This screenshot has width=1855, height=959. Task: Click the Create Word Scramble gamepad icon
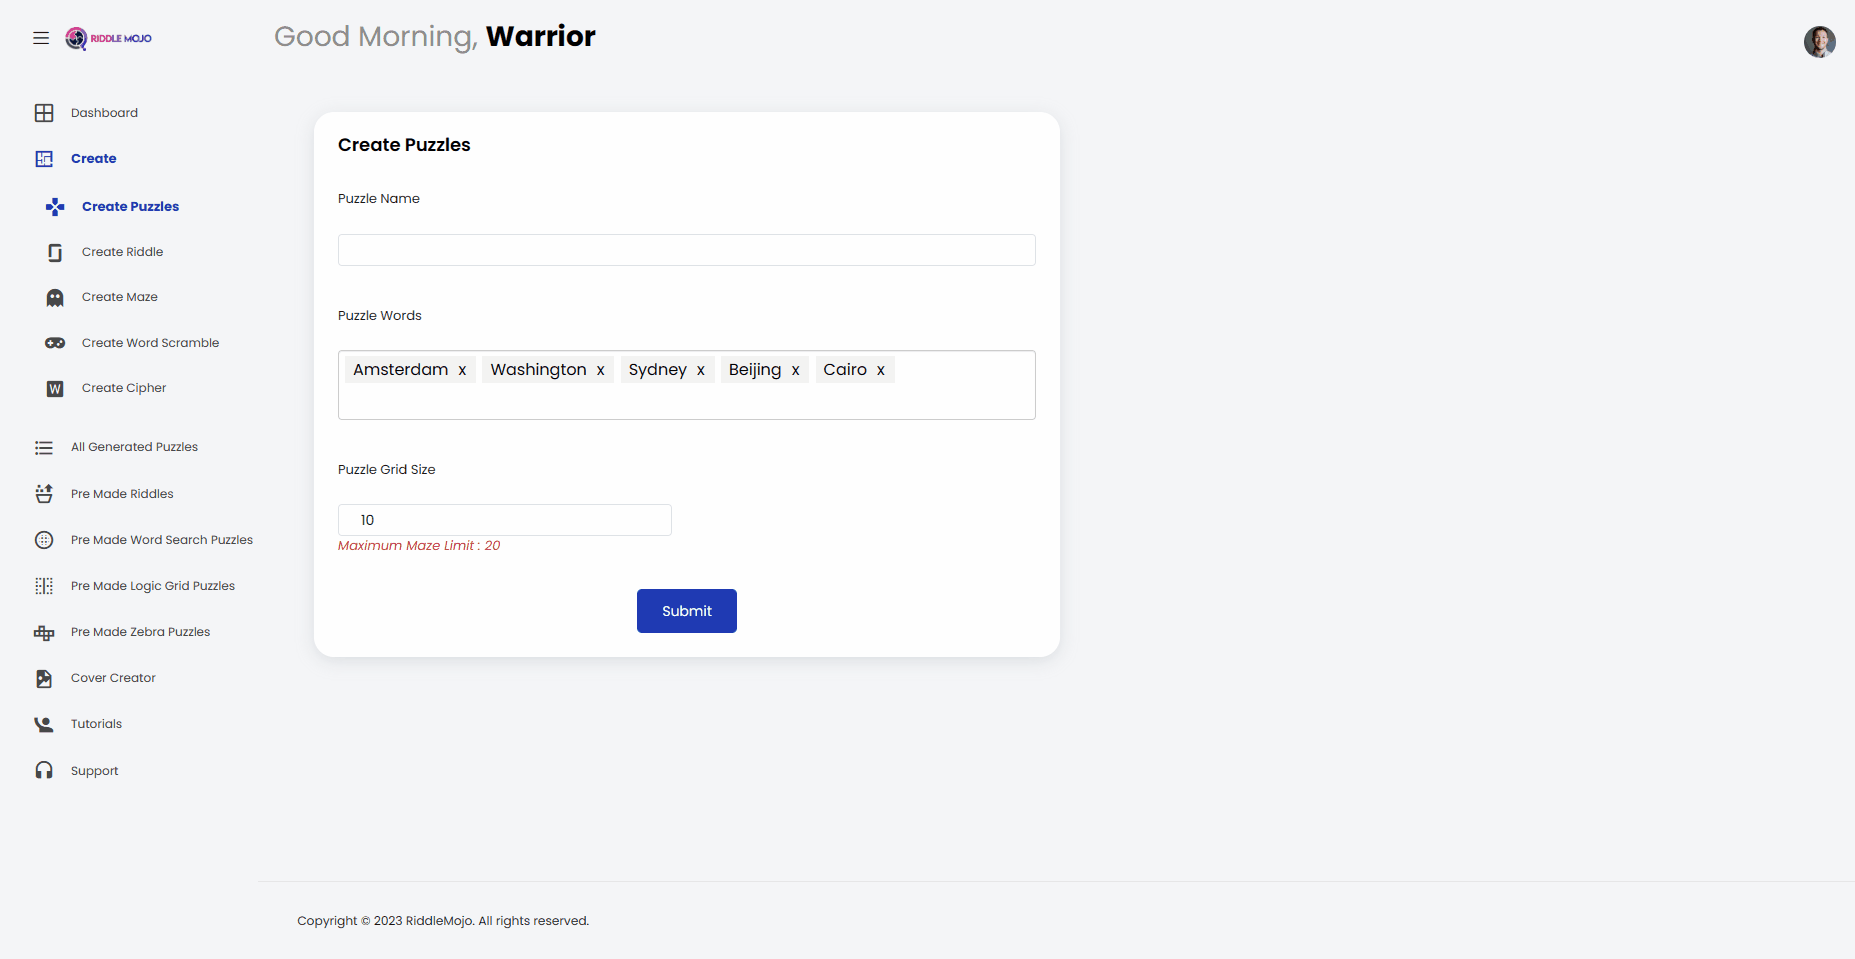pyautogui.click(x=55, y=343)
